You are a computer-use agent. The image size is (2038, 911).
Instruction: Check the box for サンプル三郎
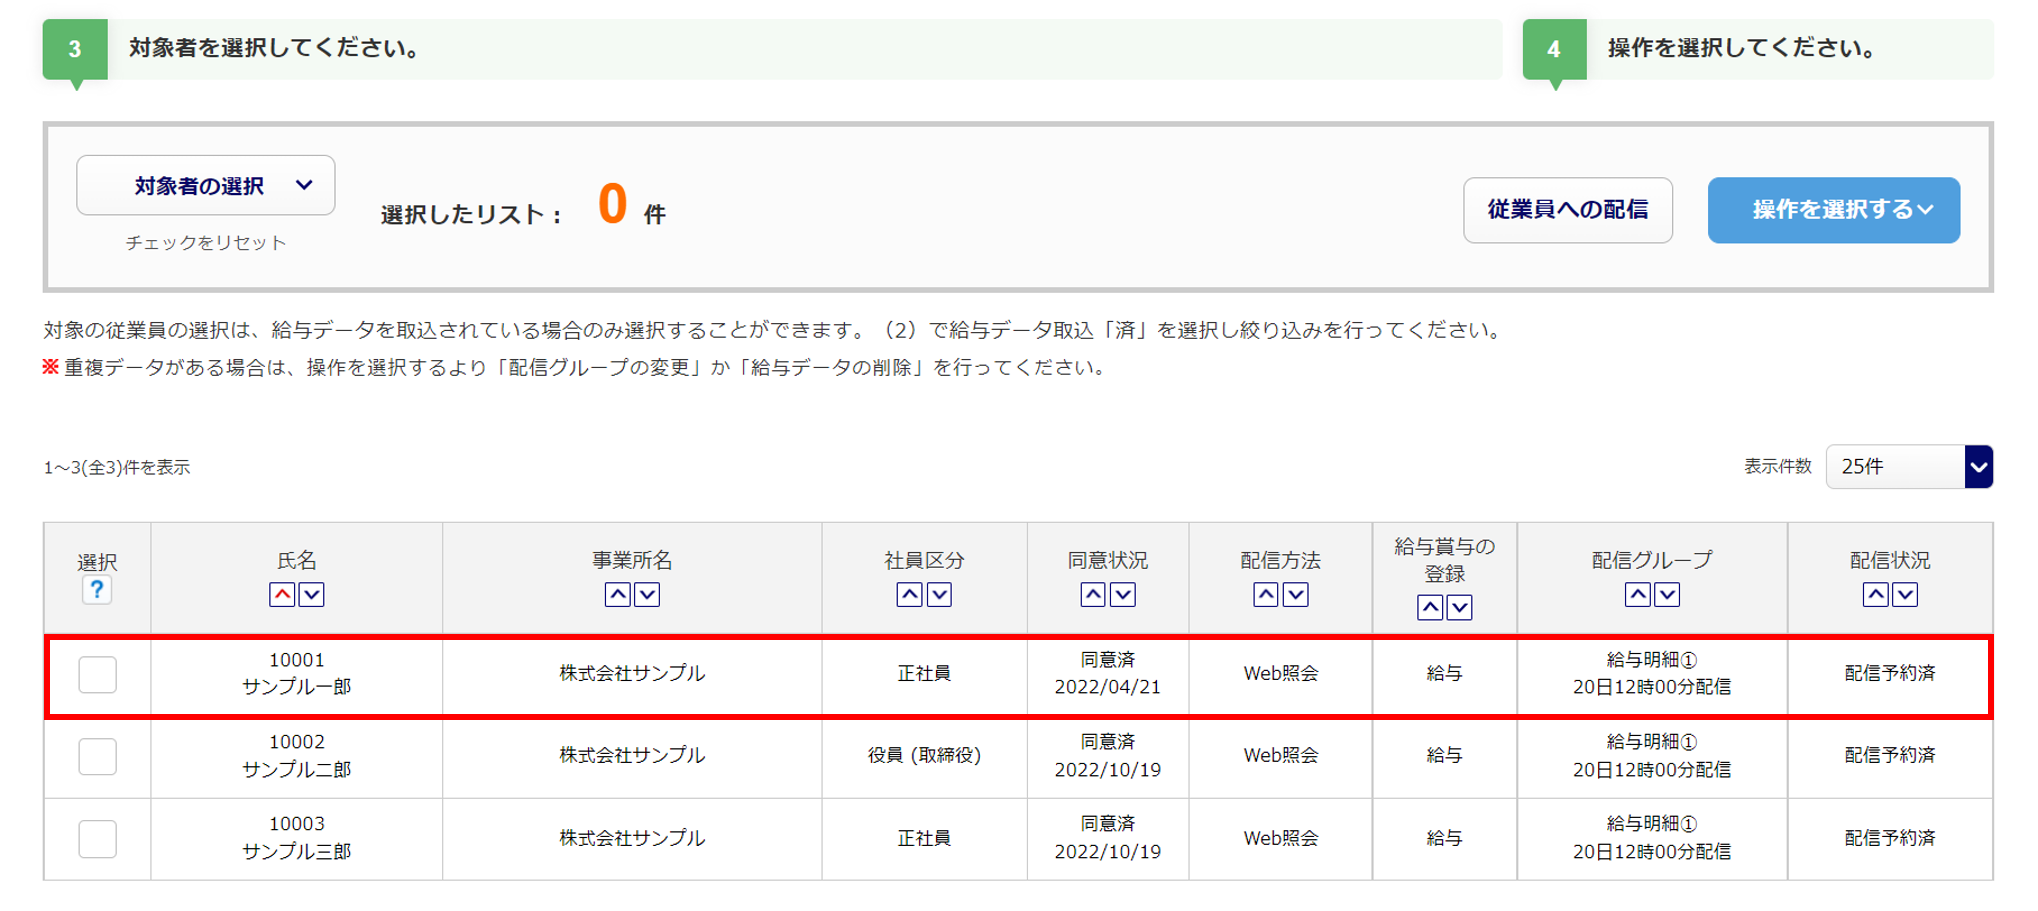(x=98, y=839)
